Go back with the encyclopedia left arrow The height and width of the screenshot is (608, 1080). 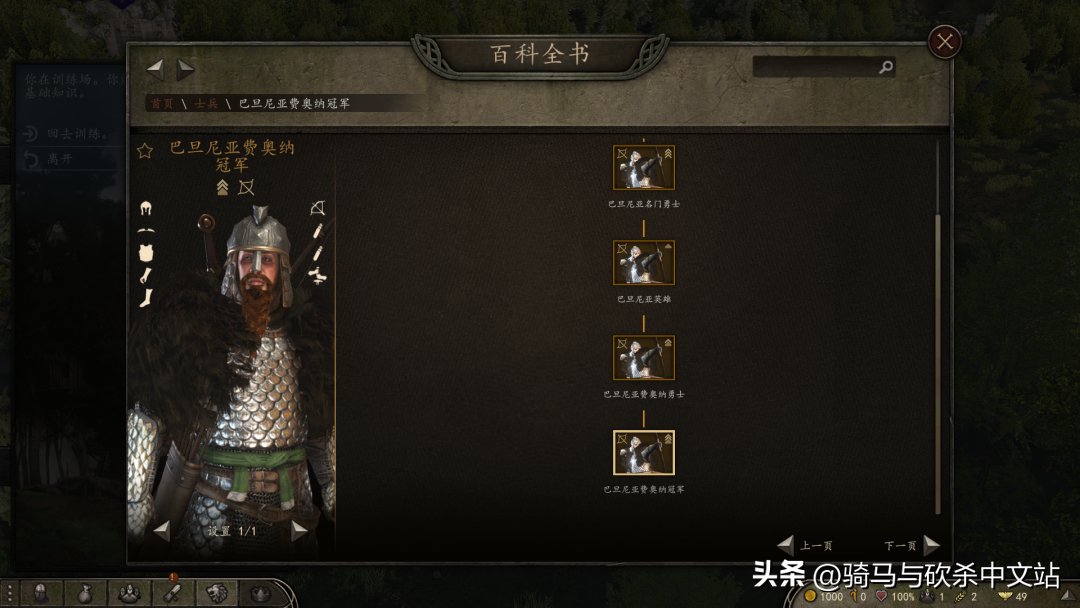pos(156,69)
